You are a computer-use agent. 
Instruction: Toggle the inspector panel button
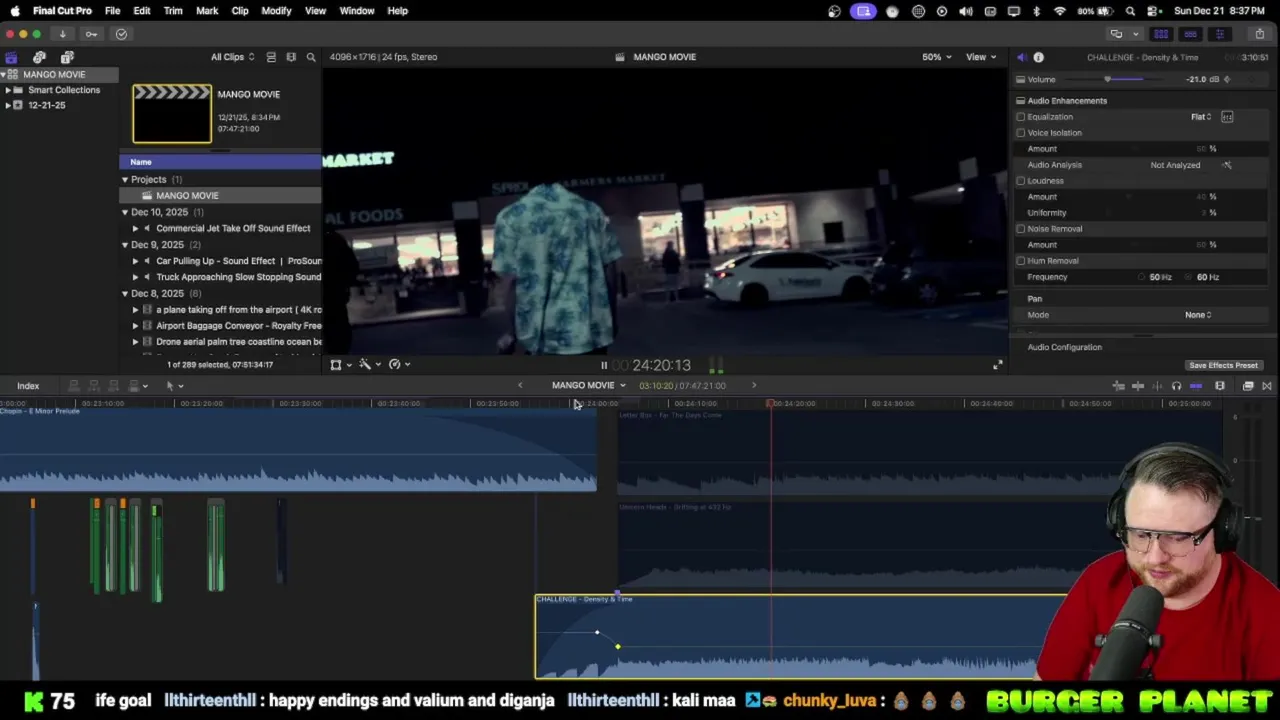[1219, 34]
